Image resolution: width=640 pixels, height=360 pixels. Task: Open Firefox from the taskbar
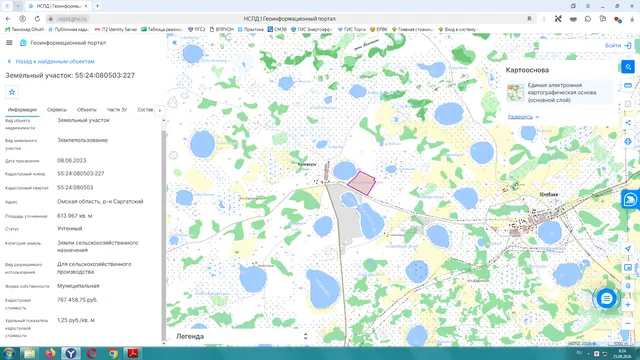click(50, 353)
